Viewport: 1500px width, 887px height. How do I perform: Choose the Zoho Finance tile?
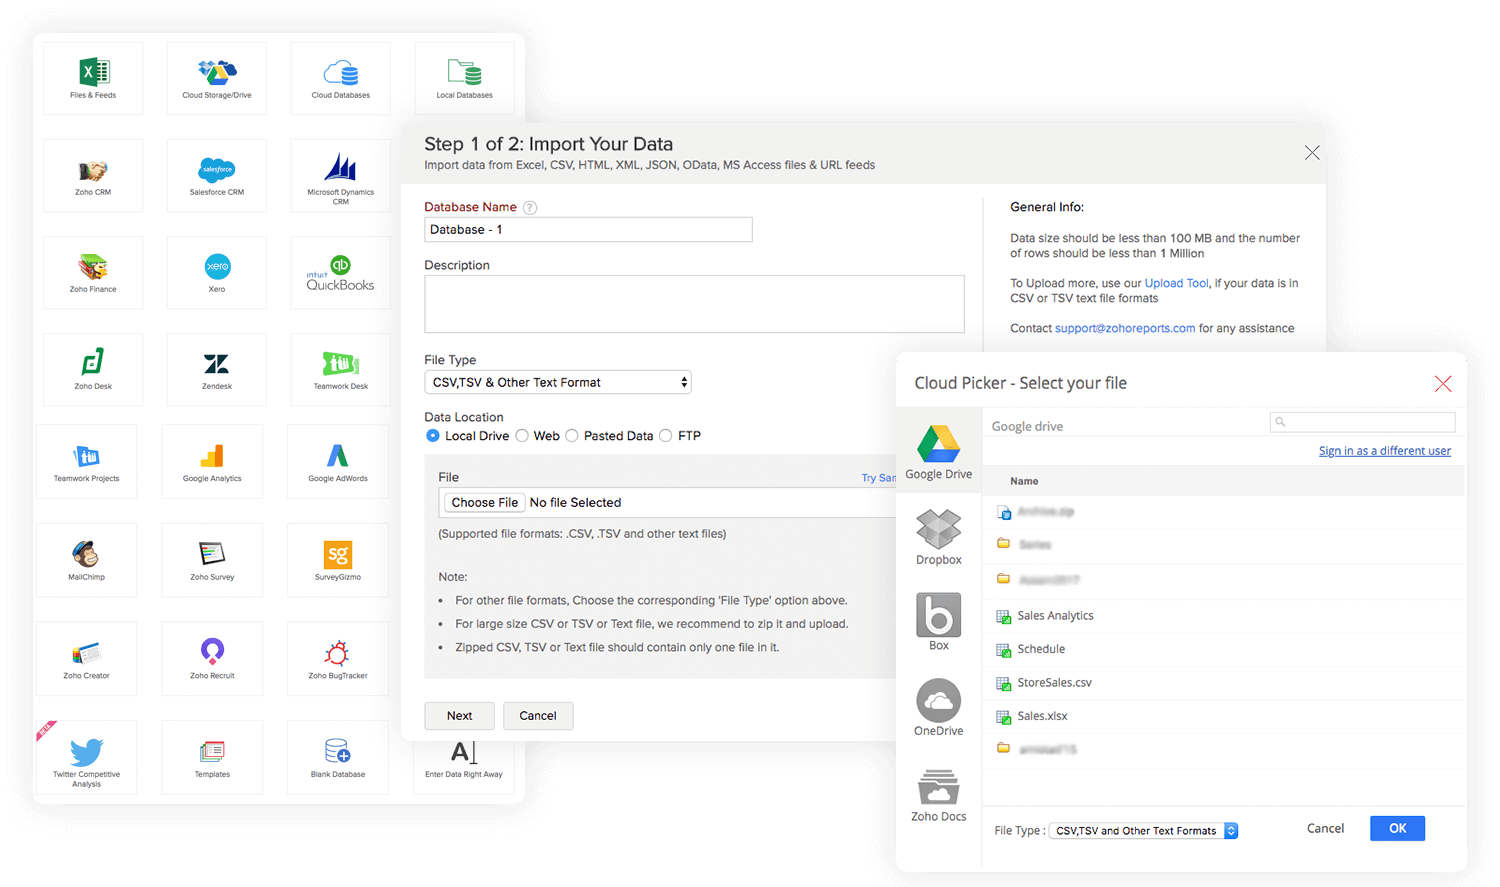click(93, 272)
